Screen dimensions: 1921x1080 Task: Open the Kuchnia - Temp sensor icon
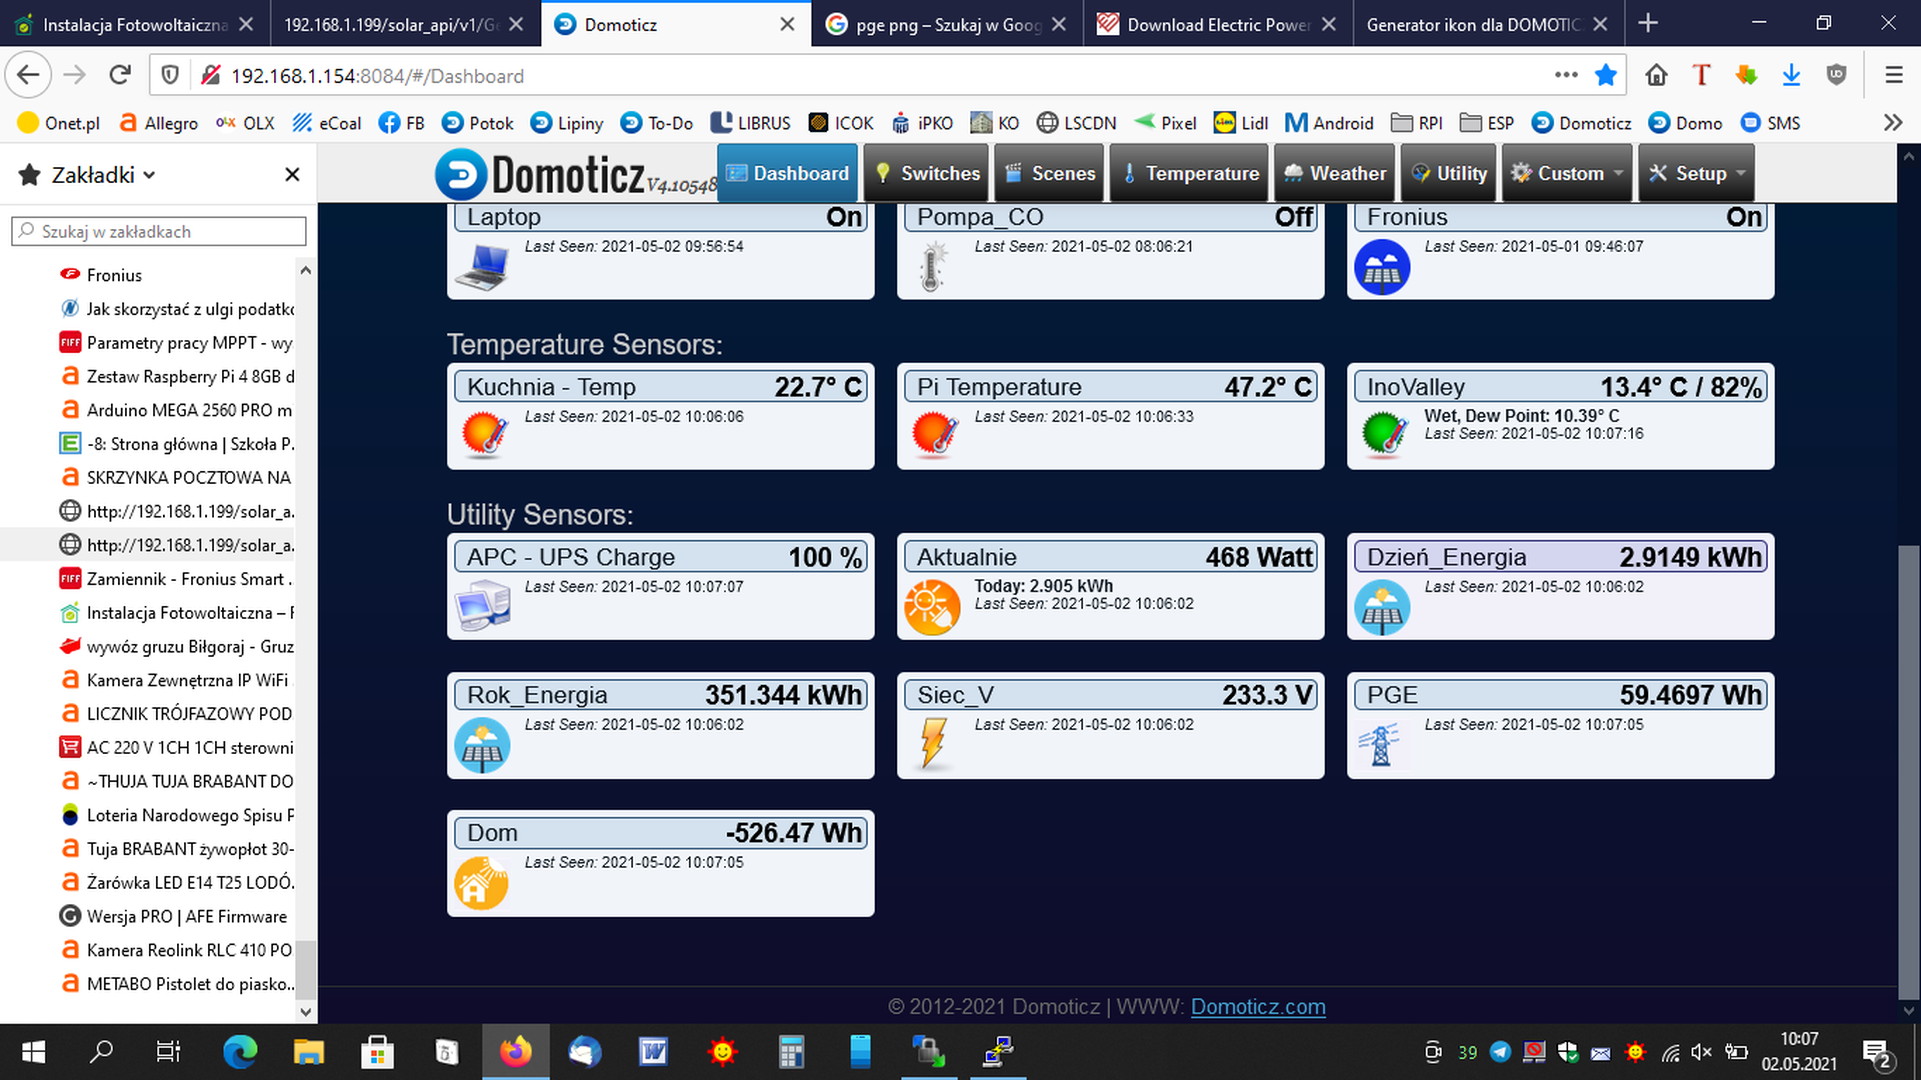(484, 435)
